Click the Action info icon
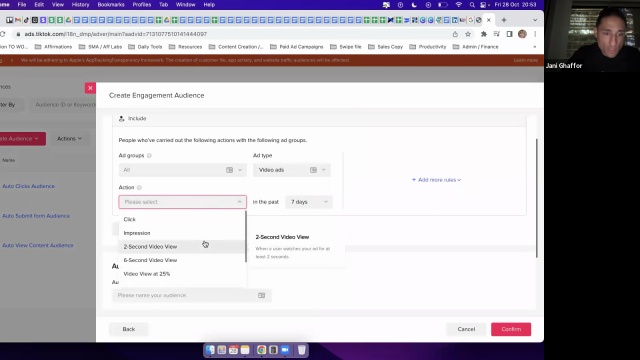Image resolution: width=640 pixels, height=360 pixels. [139, 187]
